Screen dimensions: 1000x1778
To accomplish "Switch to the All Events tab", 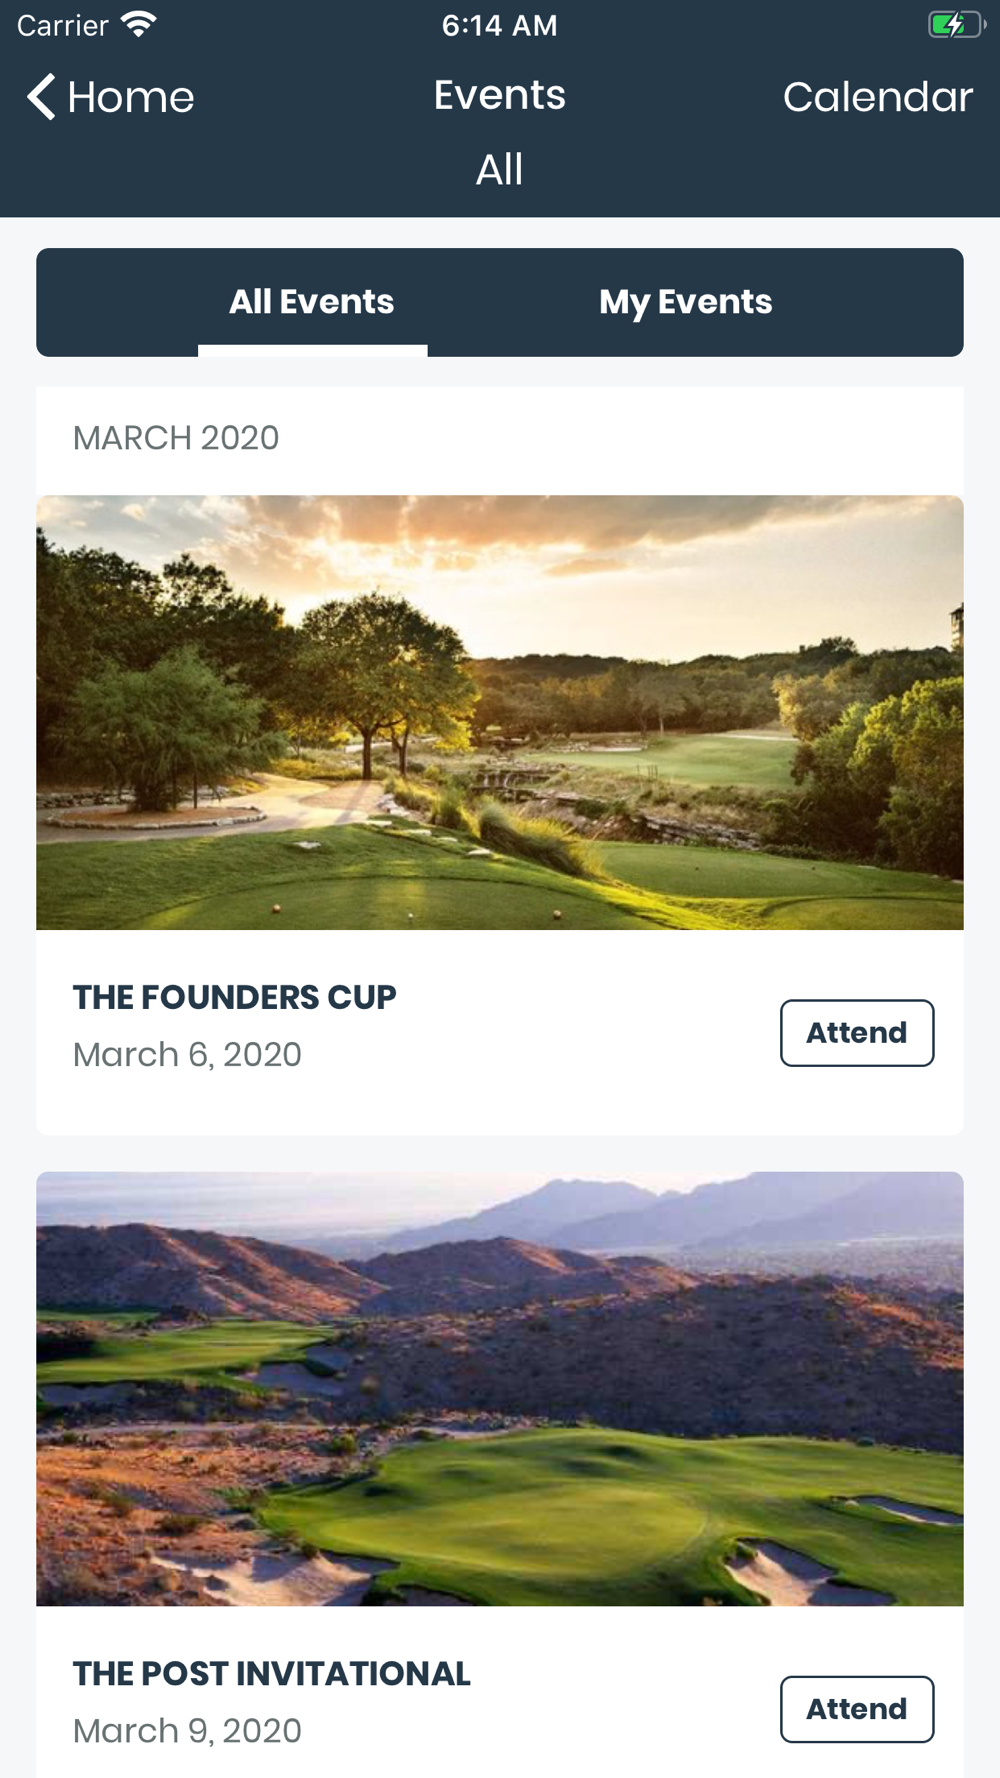I will pos(312,302).
